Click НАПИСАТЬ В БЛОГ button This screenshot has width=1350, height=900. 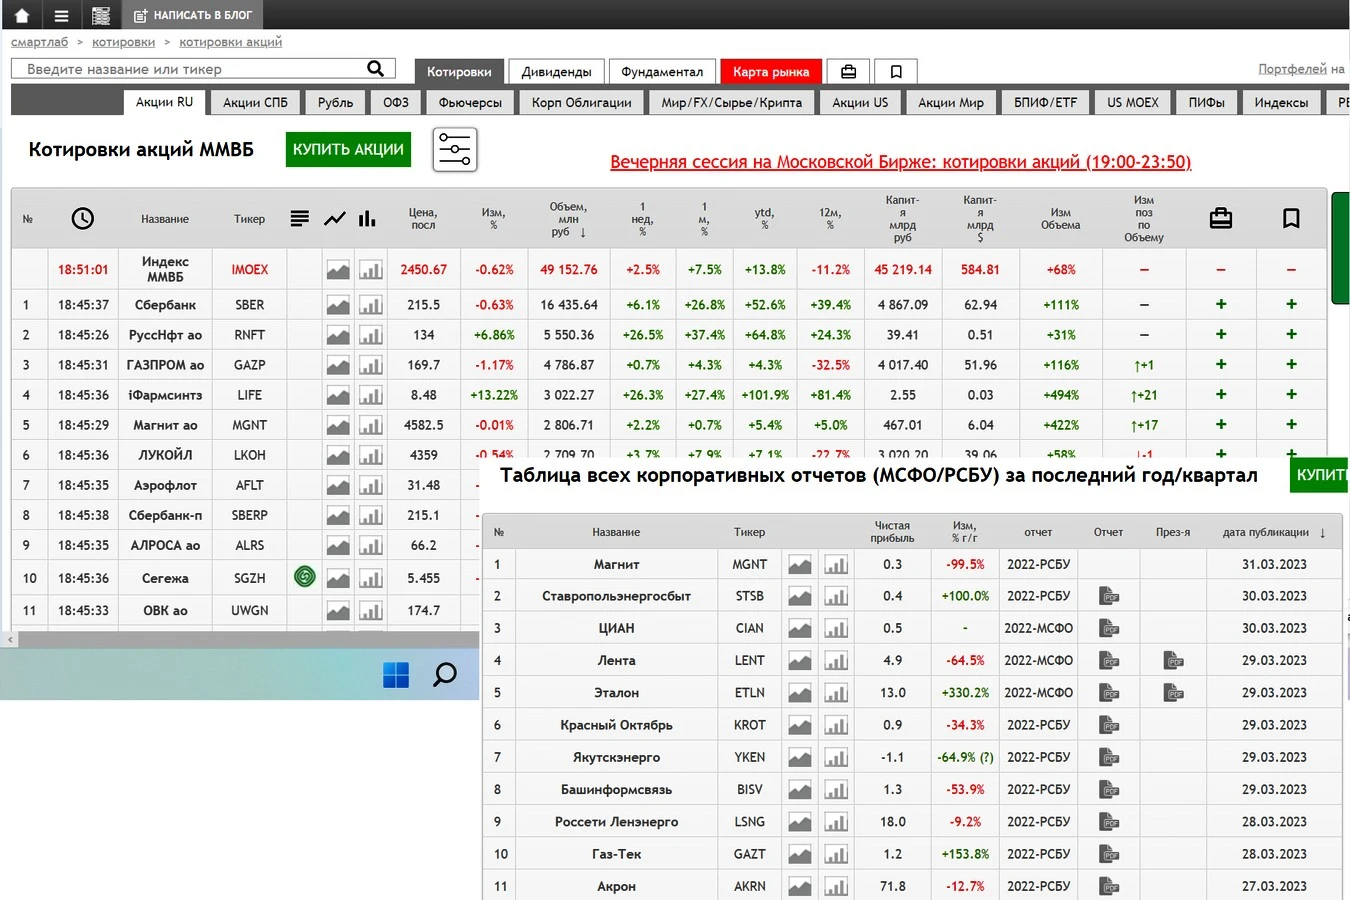pyautogui.click(x=193, y=15)
